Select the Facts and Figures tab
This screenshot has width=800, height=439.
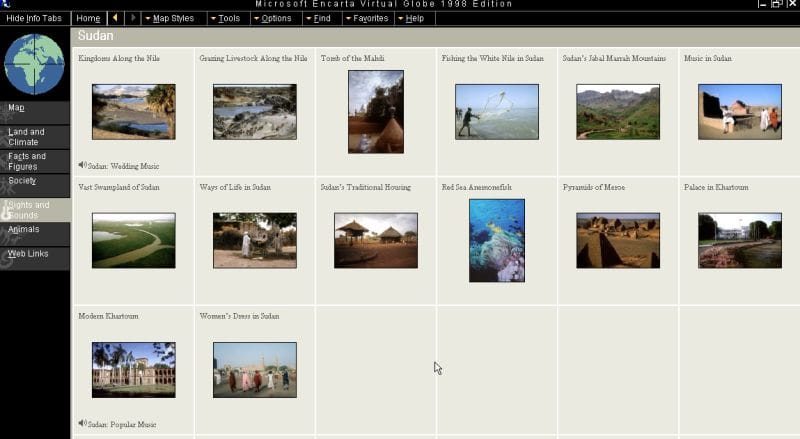pos(36,161)
